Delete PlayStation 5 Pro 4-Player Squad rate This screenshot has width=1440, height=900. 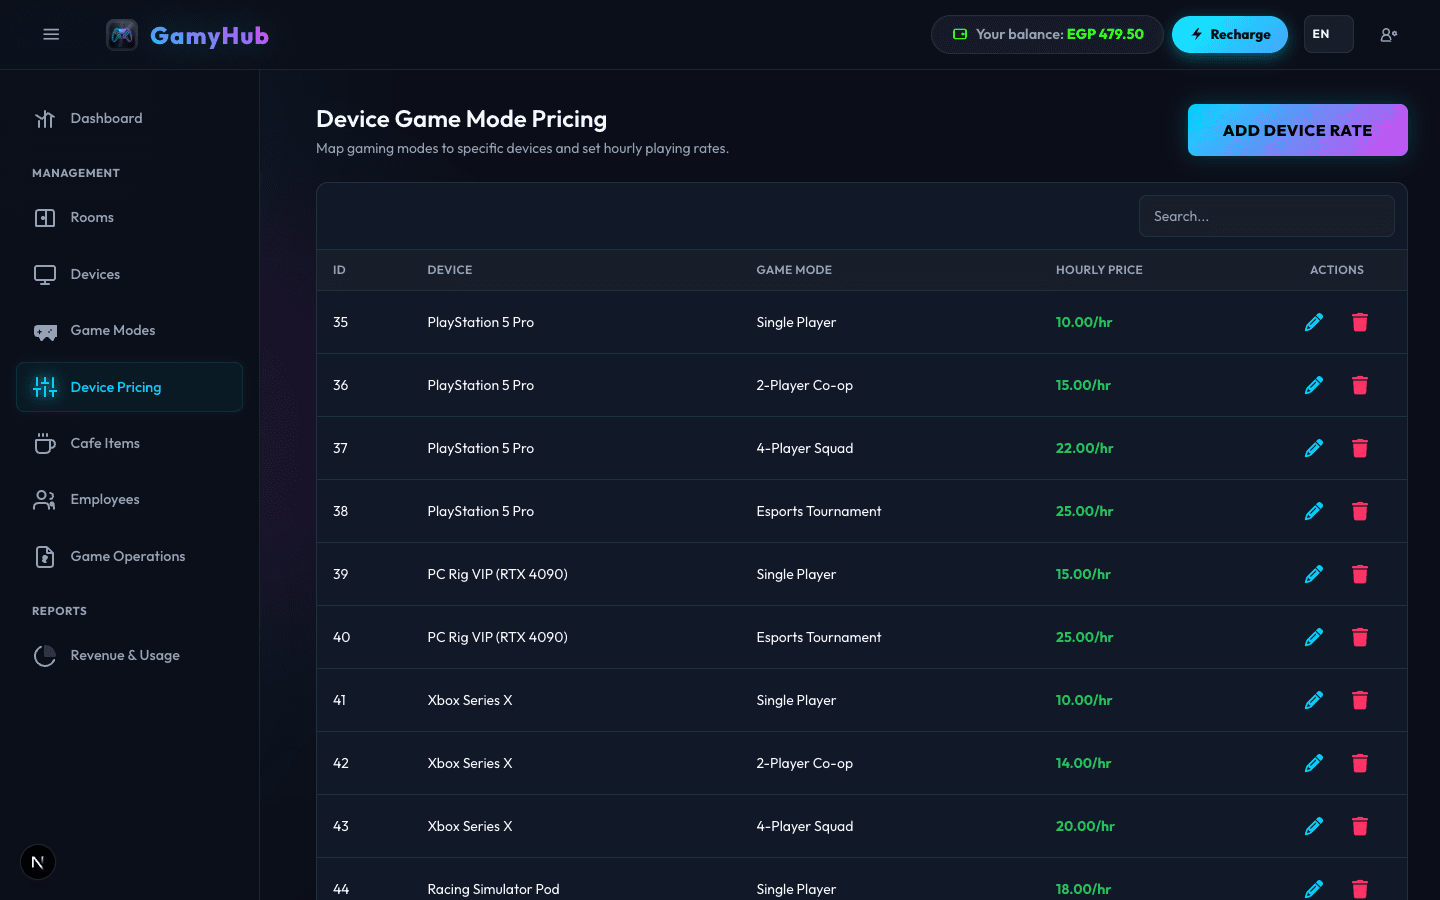pyautogui.click(x=1360, y=448)
